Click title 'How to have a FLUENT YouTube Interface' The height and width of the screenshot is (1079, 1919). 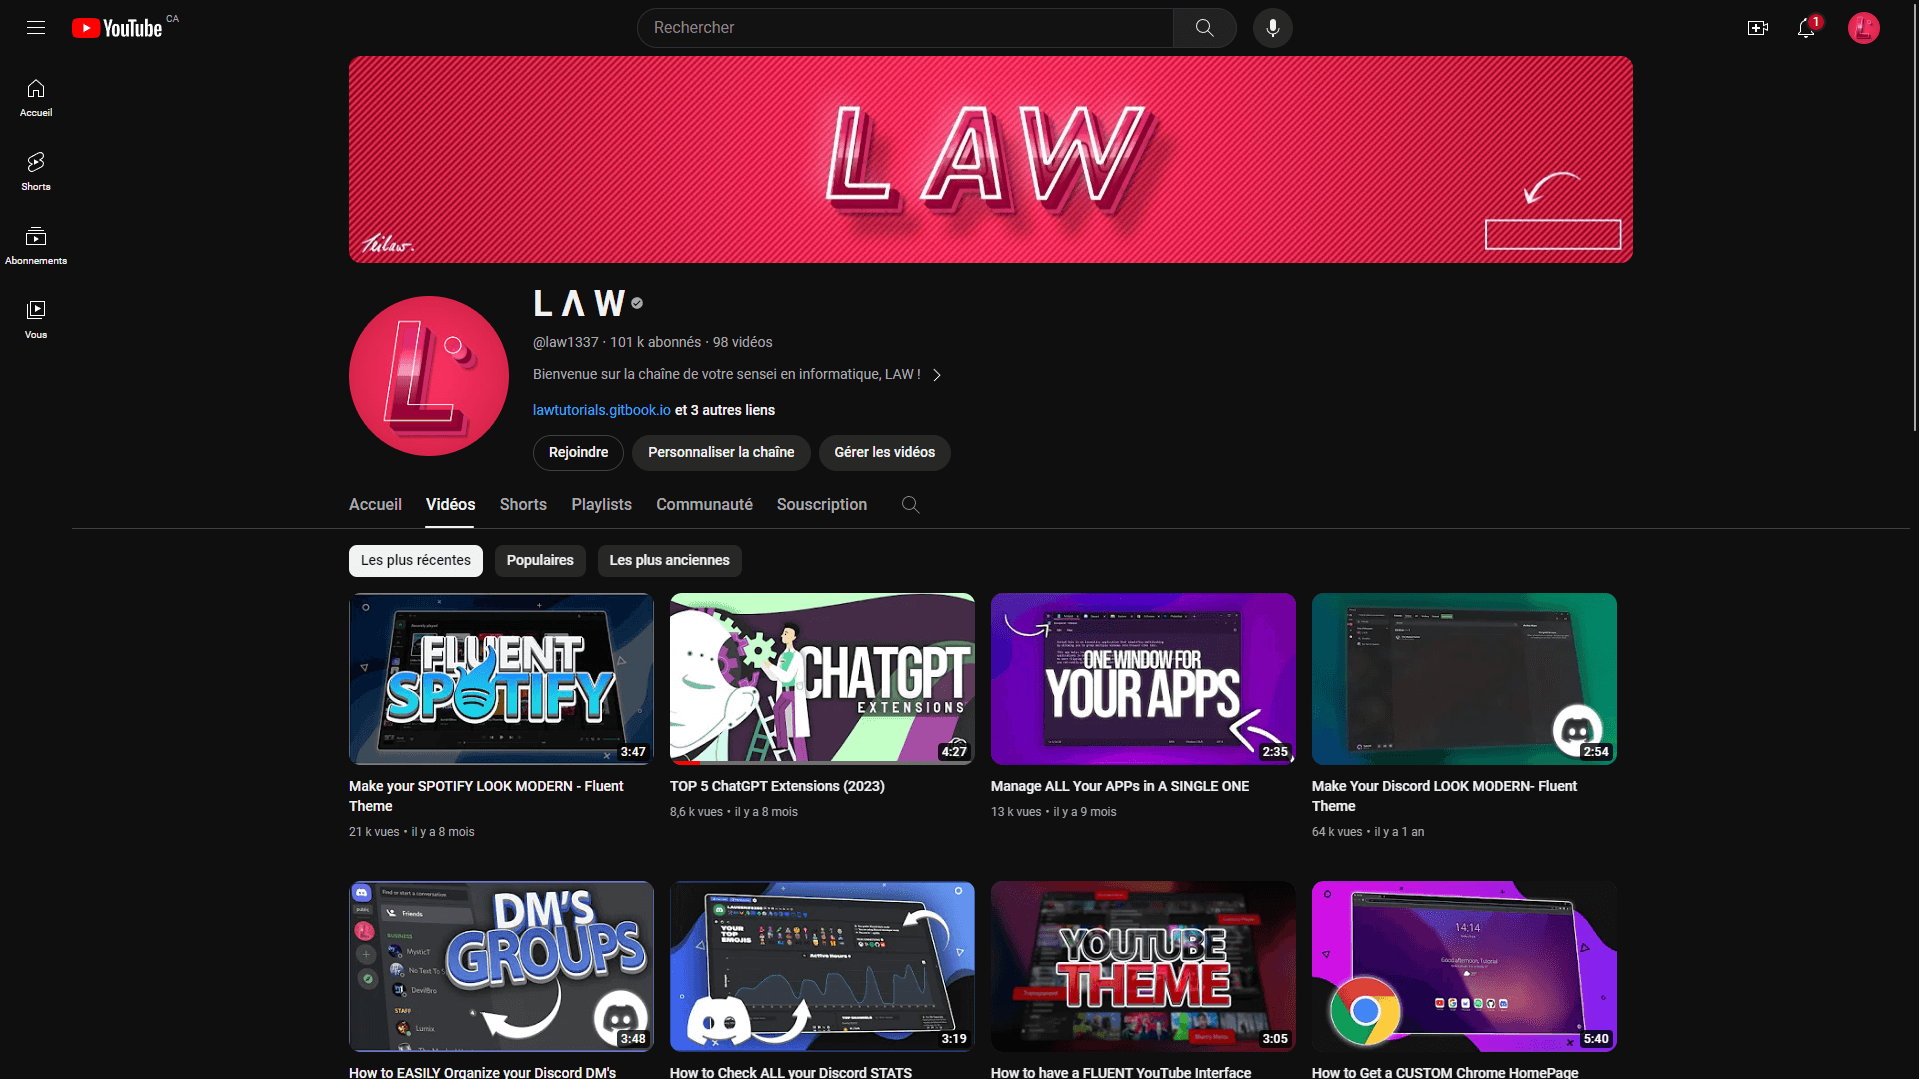[x=1121, y=1072]
